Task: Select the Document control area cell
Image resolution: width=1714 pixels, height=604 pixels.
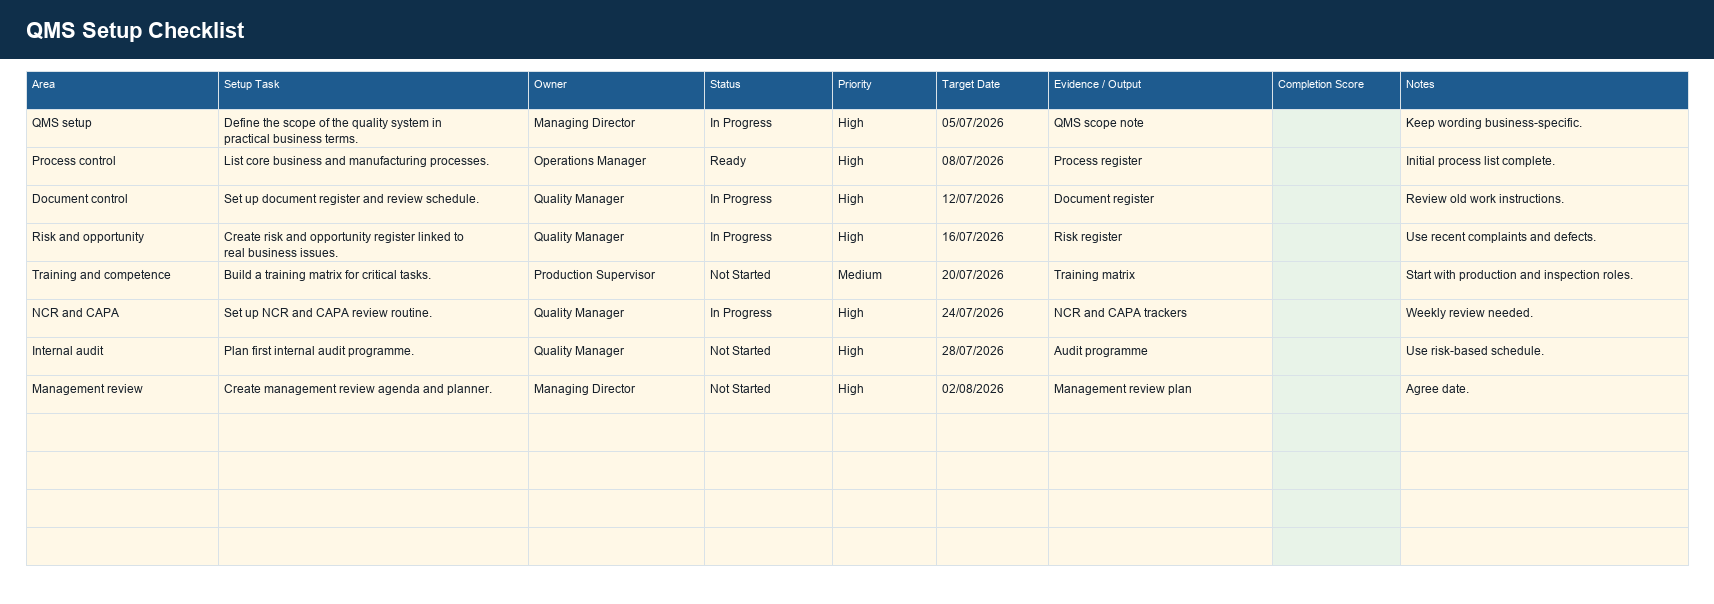Action: pyautogui.click(x=122, y=204)
